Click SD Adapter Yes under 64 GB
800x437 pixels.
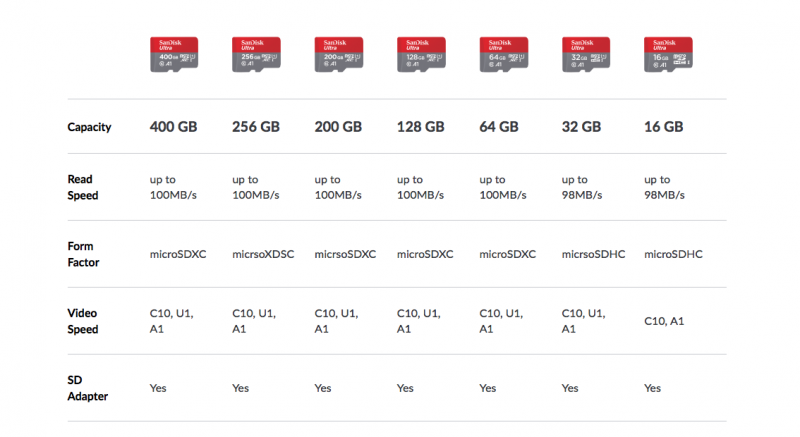point(488,388)
